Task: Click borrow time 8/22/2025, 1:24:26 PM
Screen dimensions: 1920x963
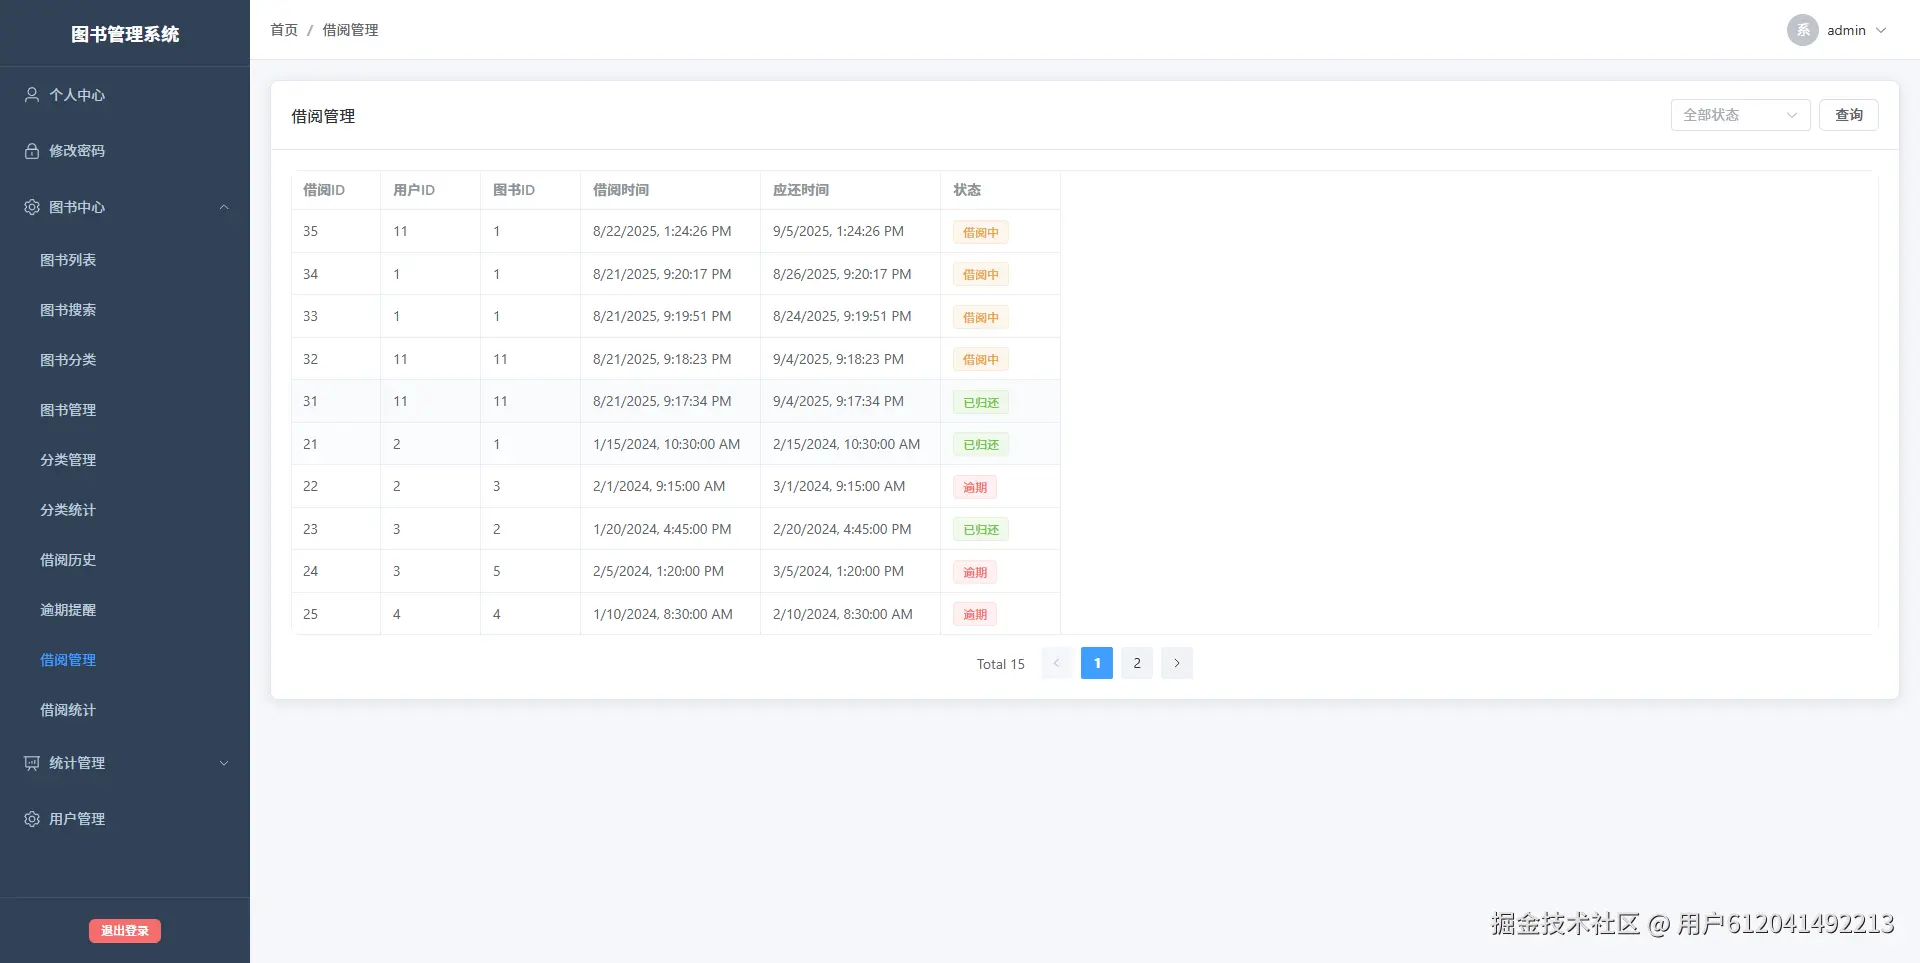Action: [x=662, y=231]
